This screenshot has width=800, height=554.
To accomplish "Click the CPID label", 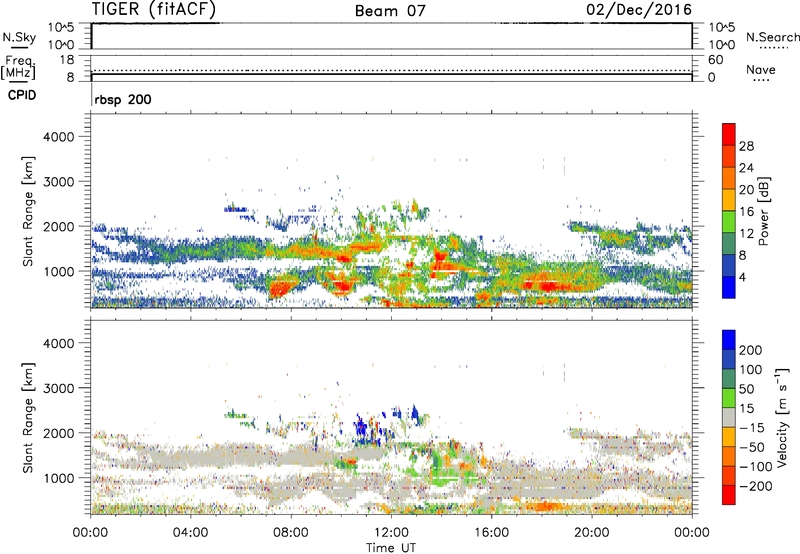I will pos(22,95).
